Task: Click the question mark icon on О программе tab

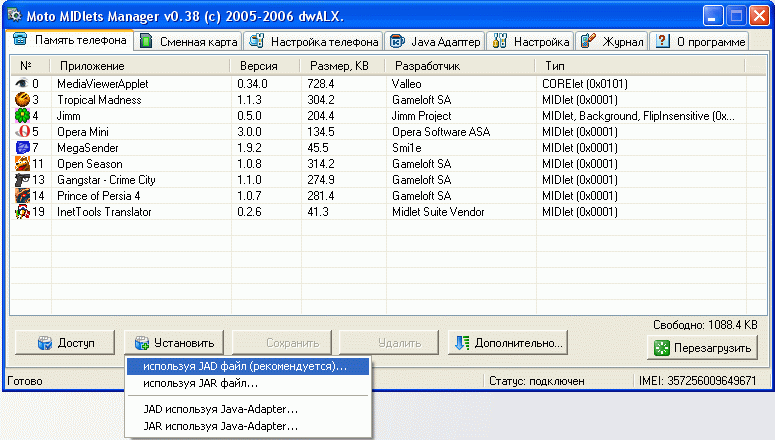Action: (x=662, y=41)
